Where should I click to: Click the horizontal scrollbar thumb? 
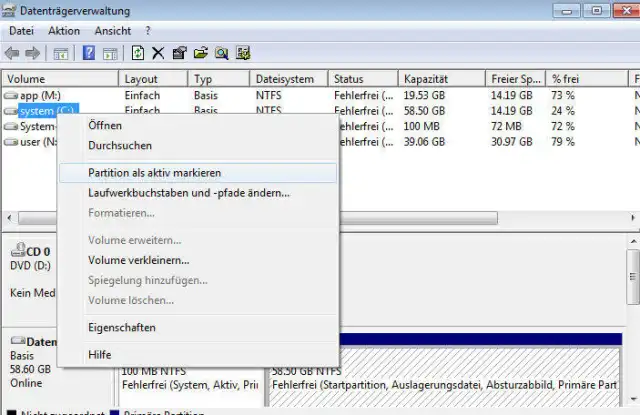[258, 218]
